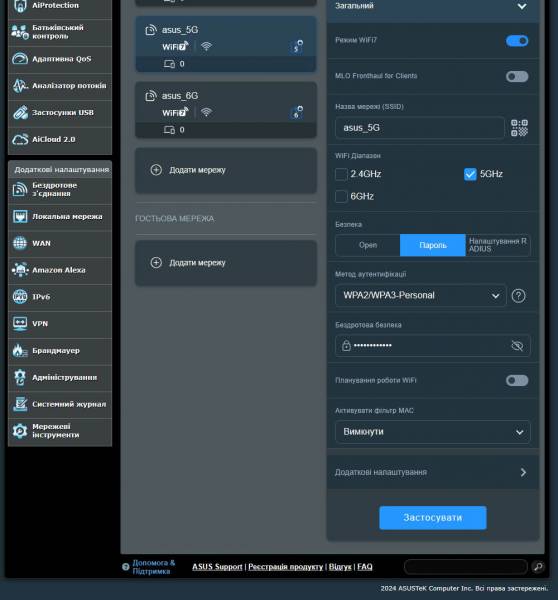Viewport: 558px width, 600px height.
Task: Enable the WiFi scheduling toggle
Action: pos(517,380)
